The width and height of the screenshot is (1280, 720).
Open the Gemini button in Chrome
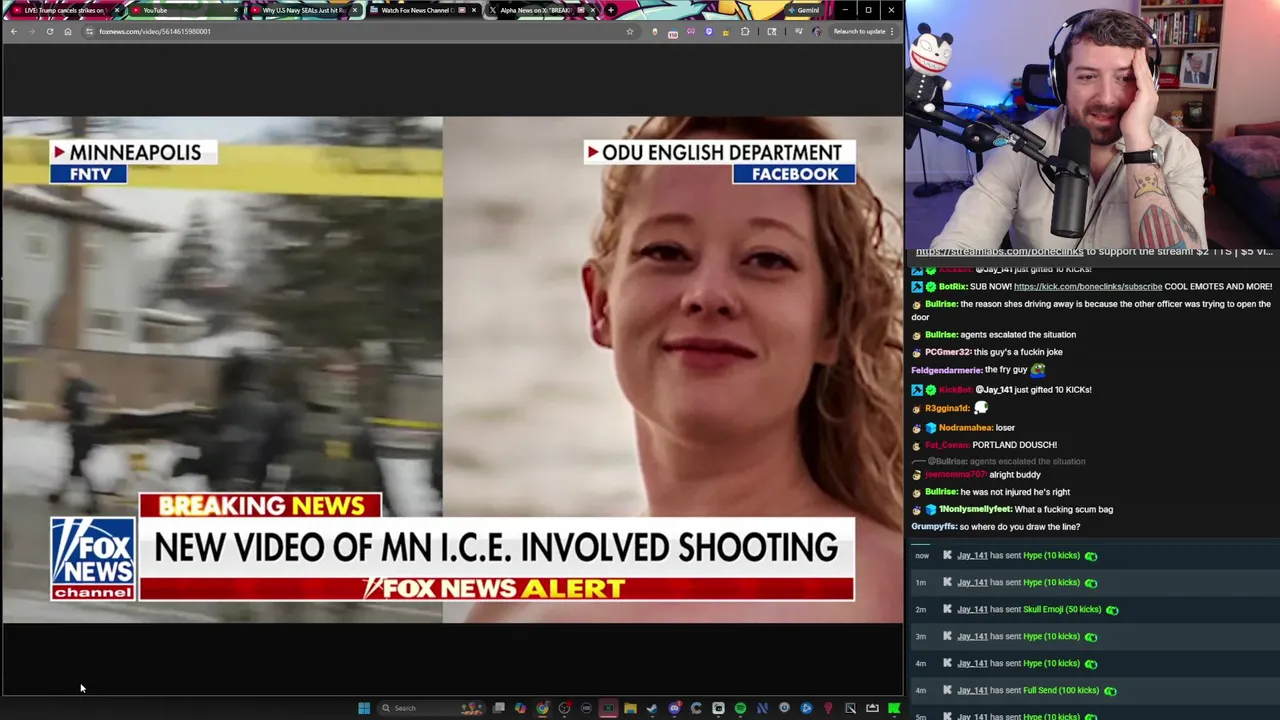coord(803,10)
